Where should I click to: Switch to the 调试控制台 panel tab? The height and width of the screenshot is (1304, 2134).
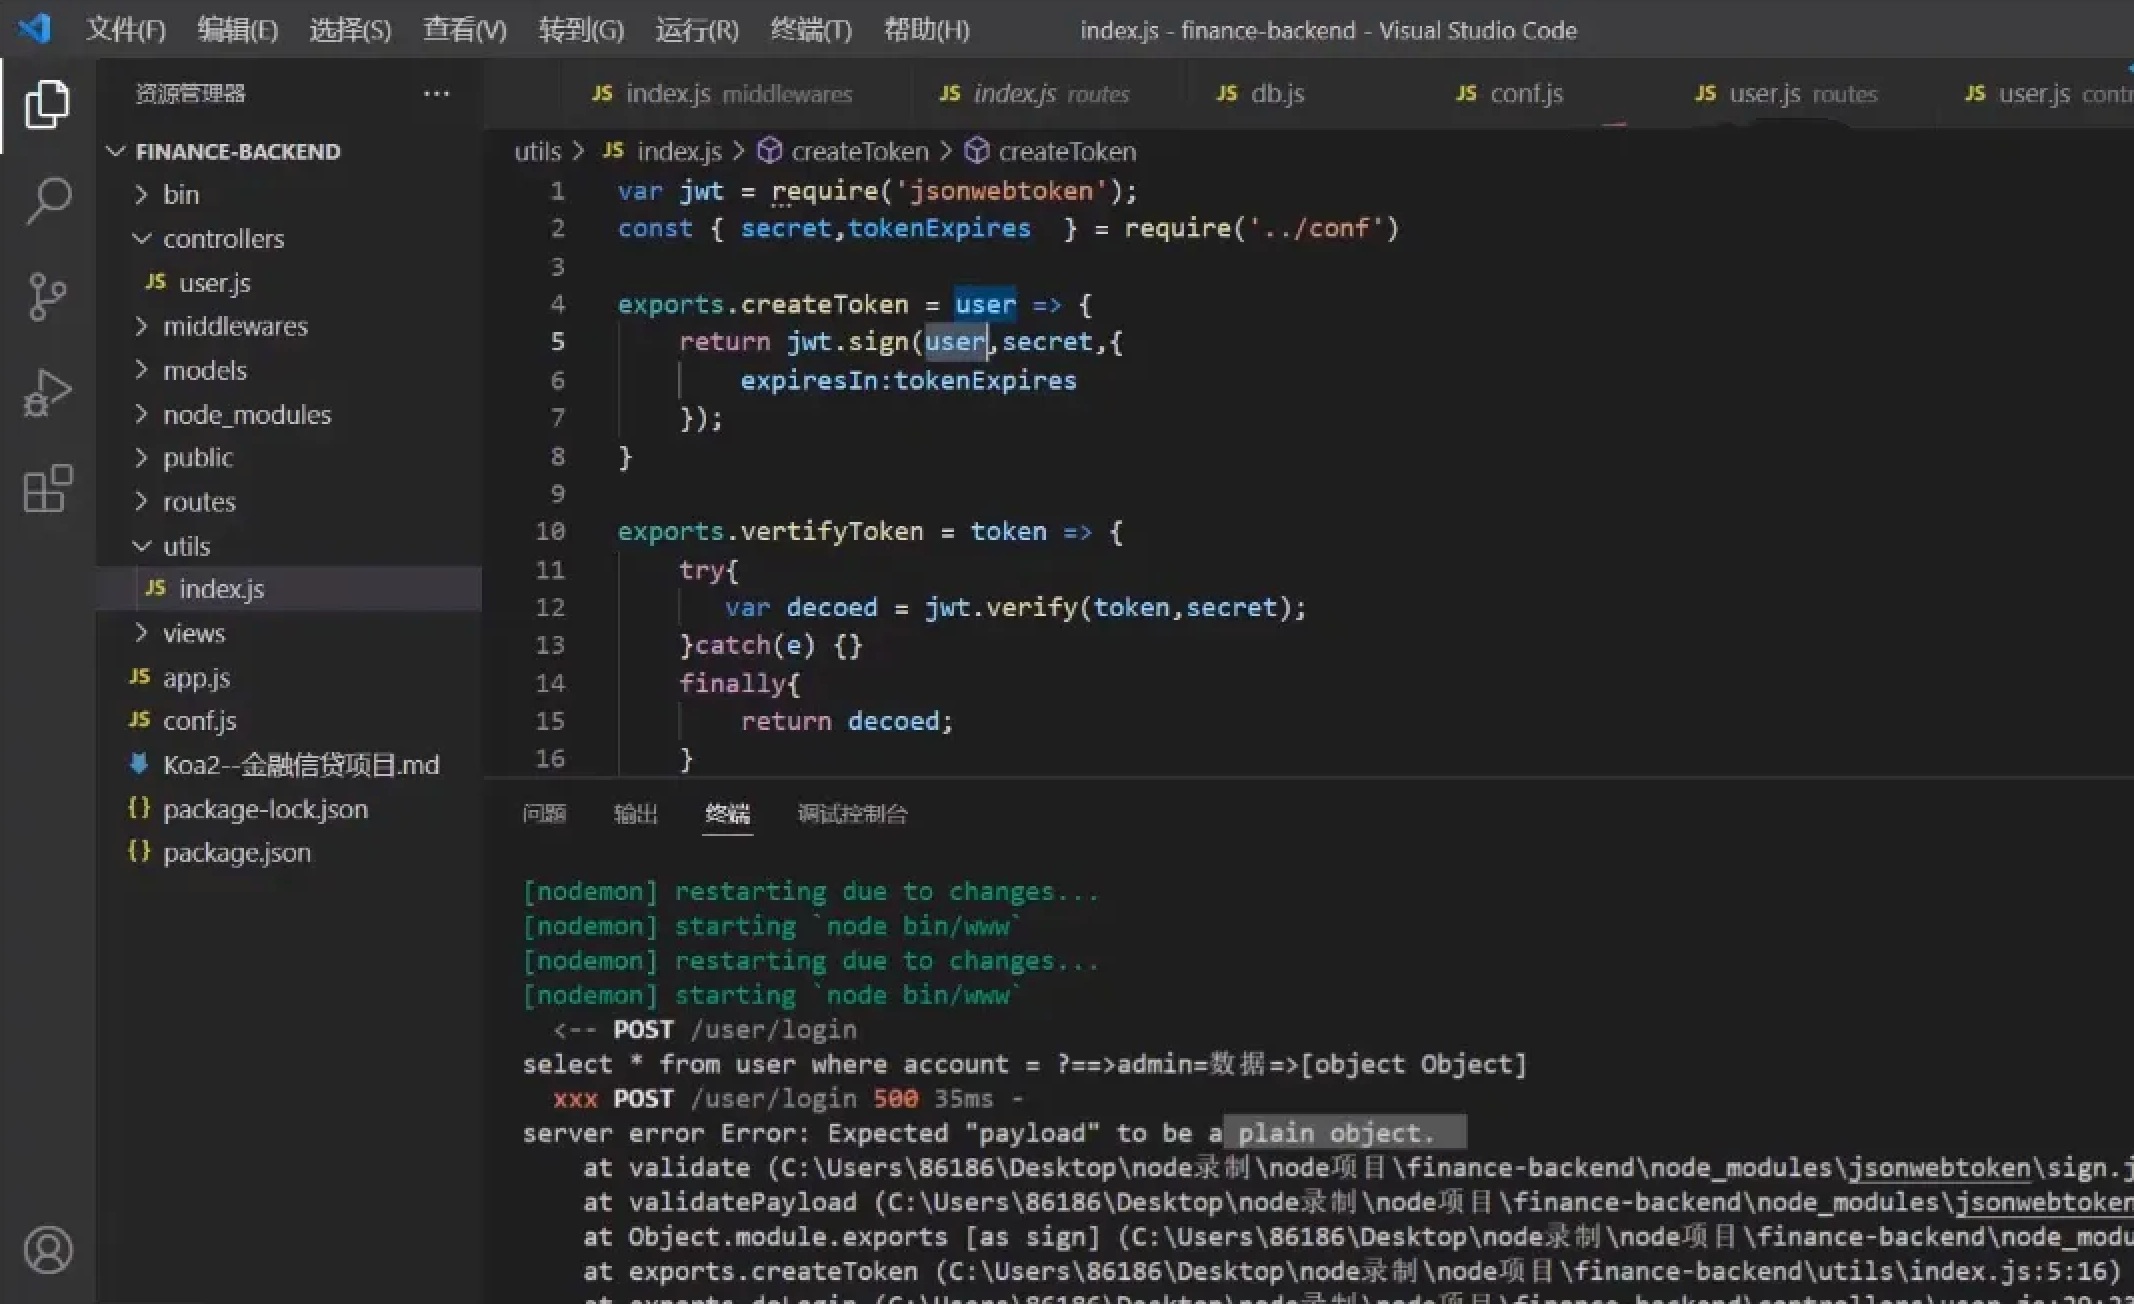[852, 814]
